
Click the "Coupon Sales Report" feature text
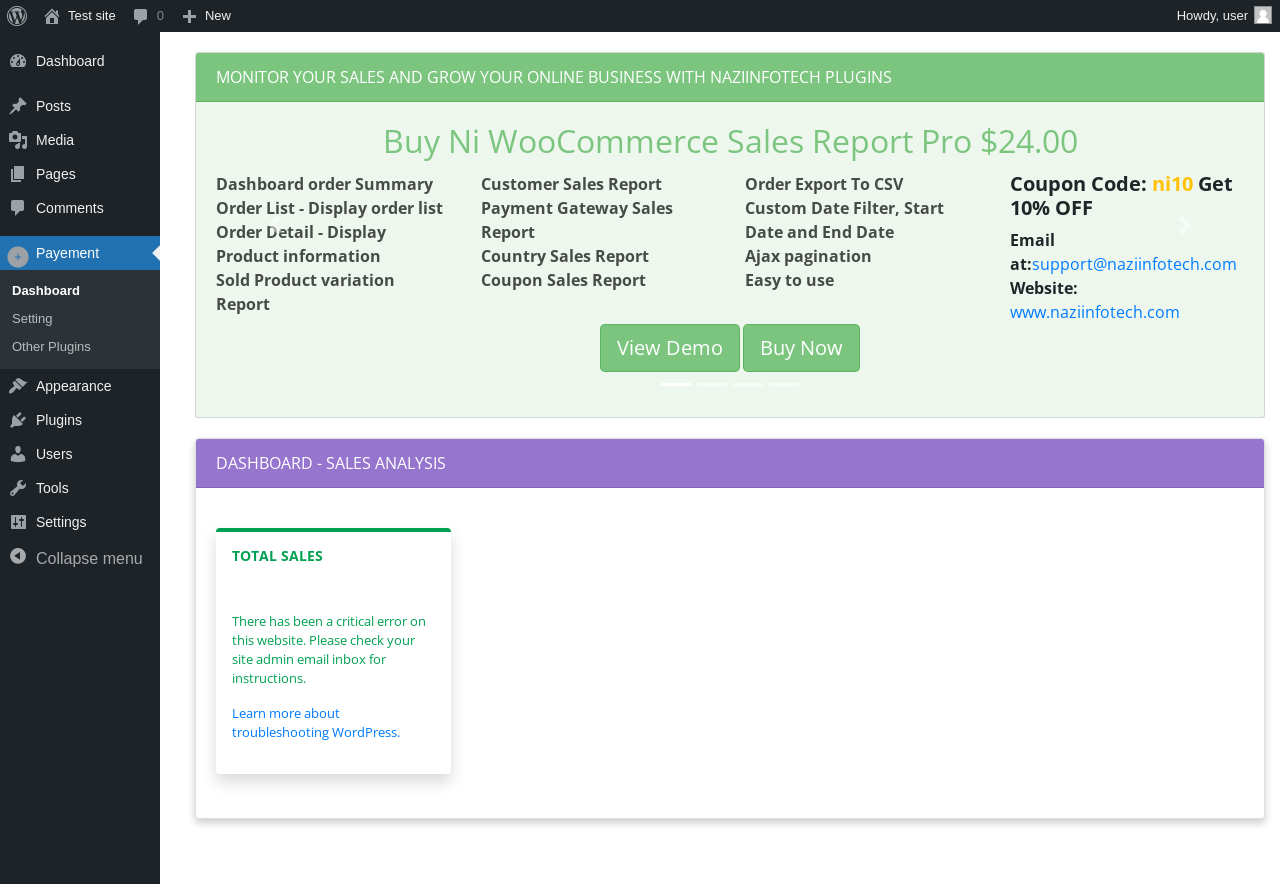(x=563, y=280)
